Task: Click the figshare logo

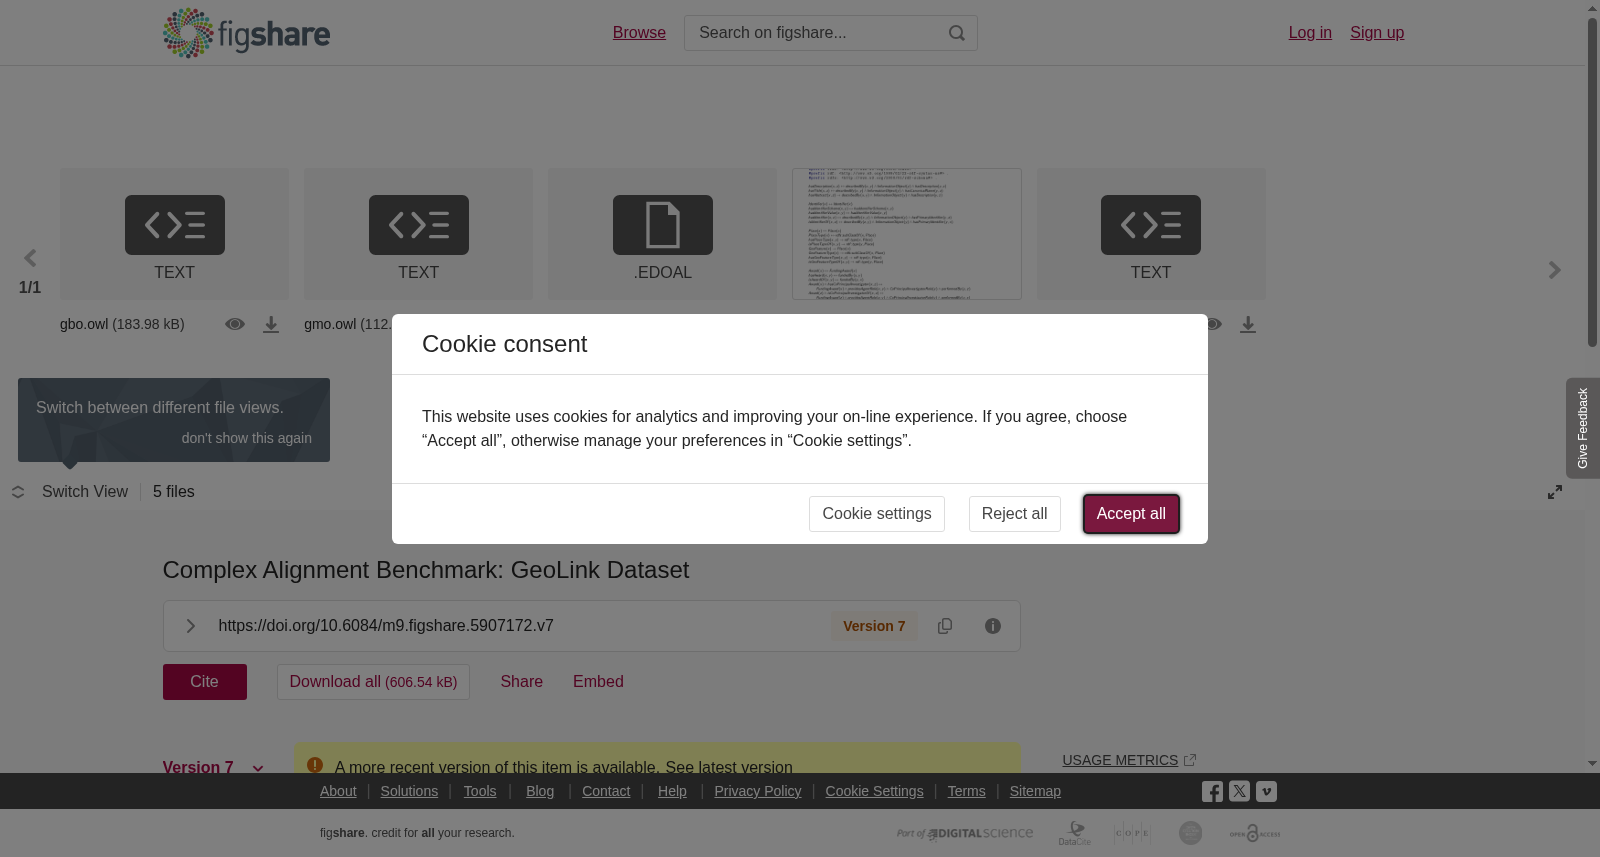Action: click(246, 33)
